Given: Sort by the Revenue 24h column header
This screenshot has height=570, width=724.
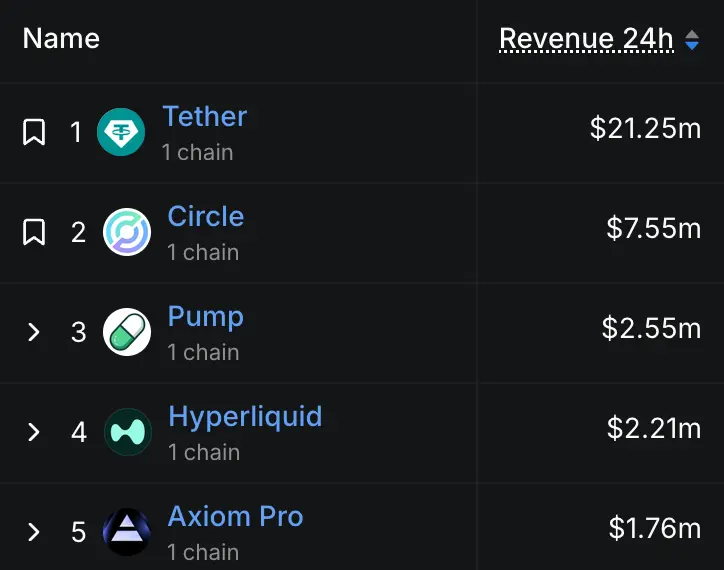Looking at the screenshot, I should [x=586, y=39].
